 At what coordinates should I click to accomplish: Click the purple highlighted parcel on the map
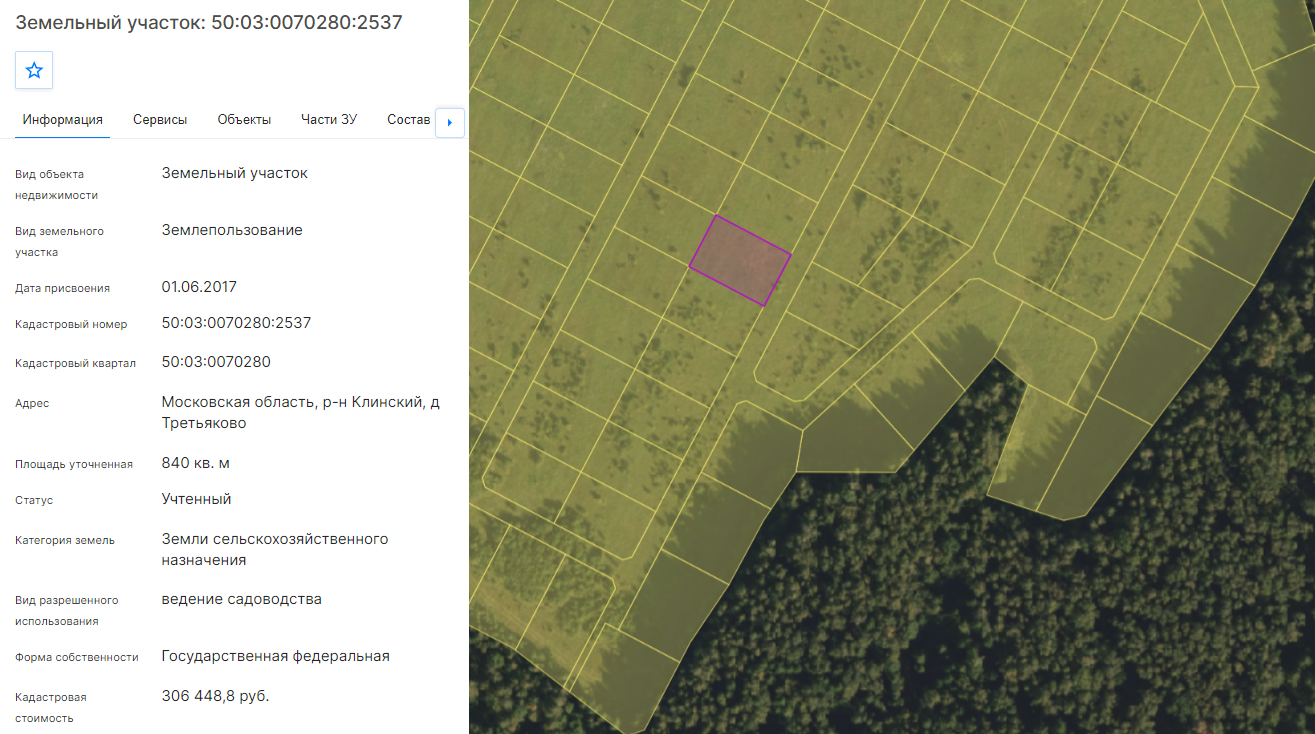741,261
